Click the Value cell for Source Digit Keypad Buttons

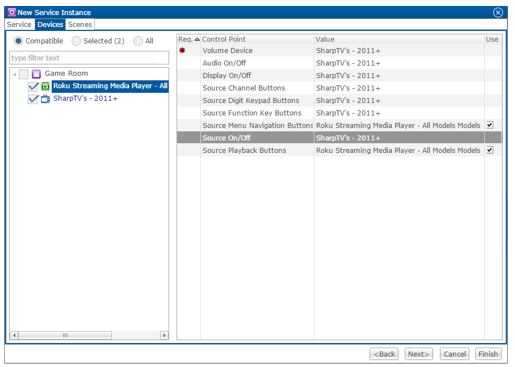click(399, 100)
